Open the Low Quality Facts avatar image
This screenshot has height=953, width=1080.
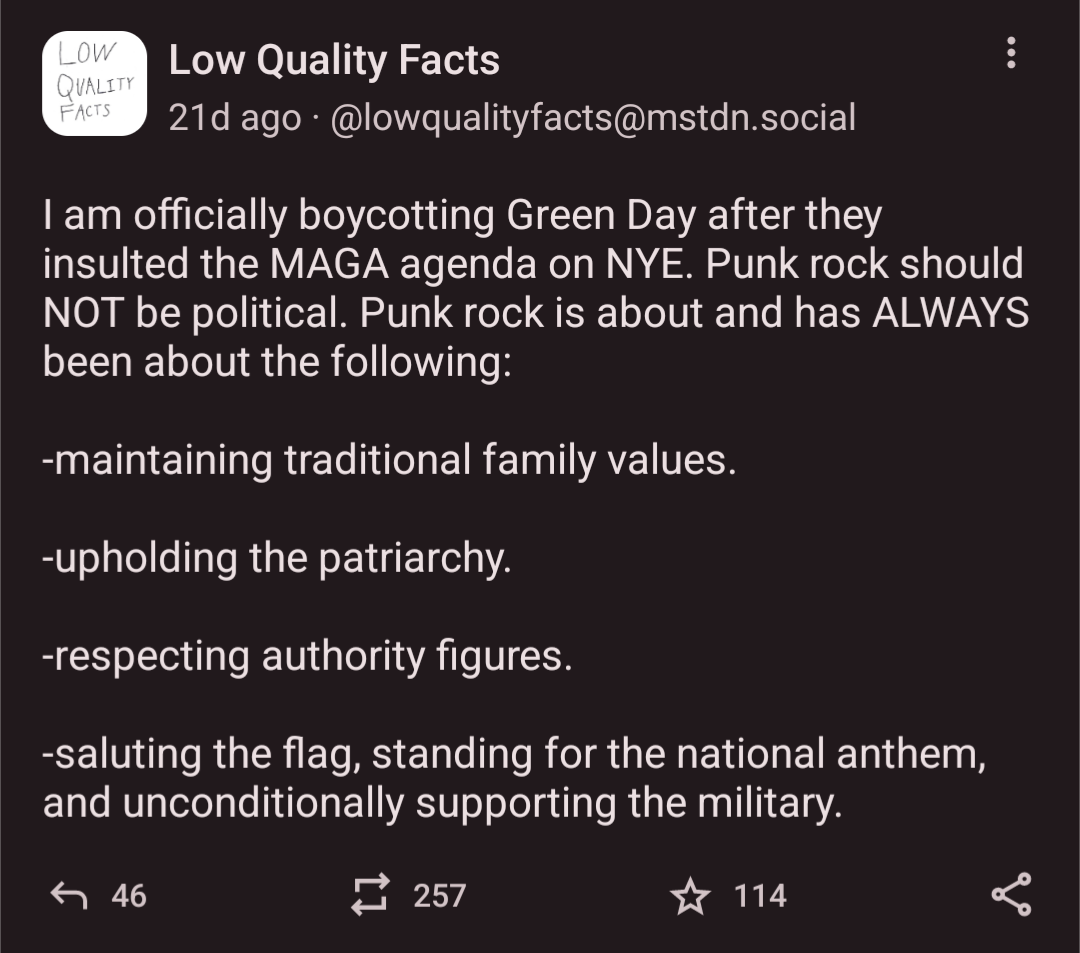(x=94, y=83)
